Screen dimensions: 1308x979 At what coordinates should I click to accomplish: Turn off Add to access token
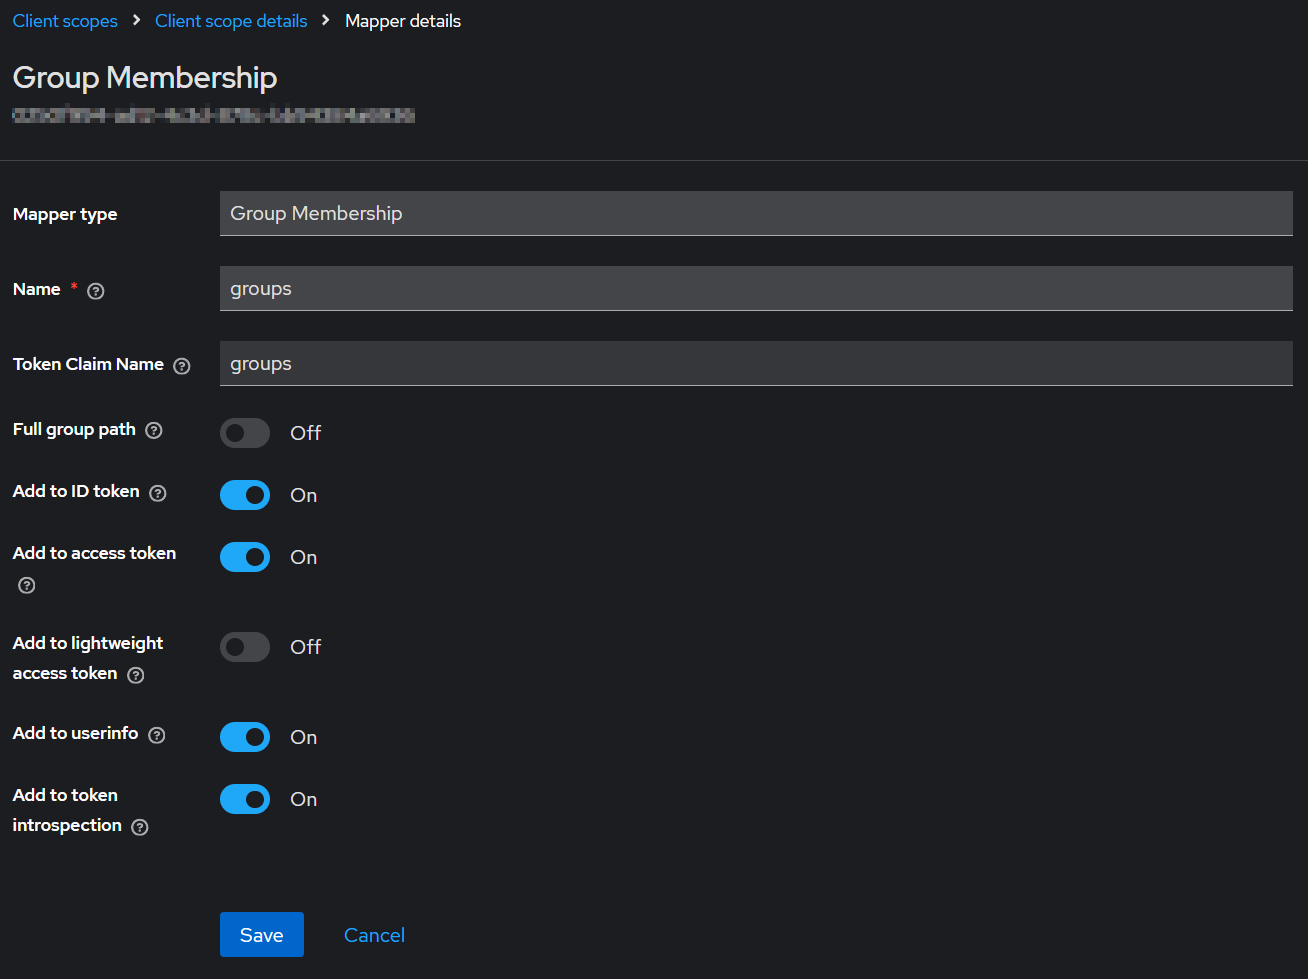[245, 557]
